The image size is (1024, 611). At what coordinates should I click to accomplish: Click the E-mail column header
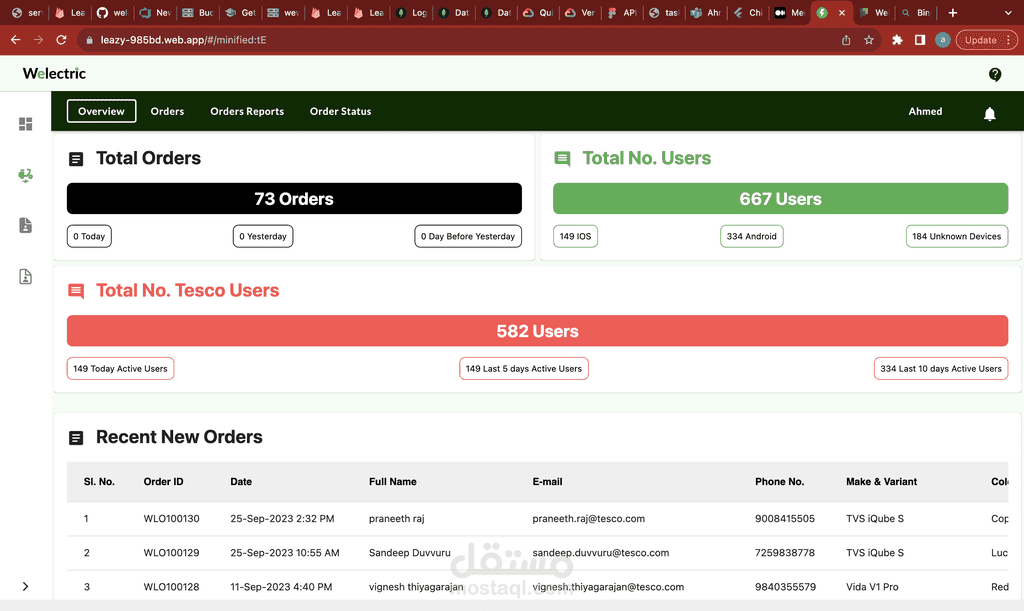point(547,482)
